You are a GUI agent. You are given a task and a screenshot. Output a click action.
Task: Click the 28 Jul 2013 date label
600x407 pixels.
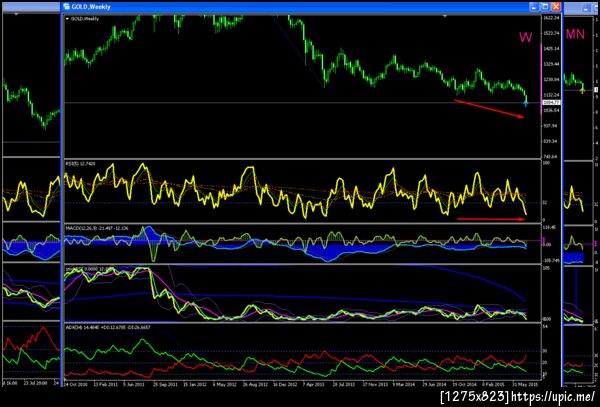coord(344,384)
